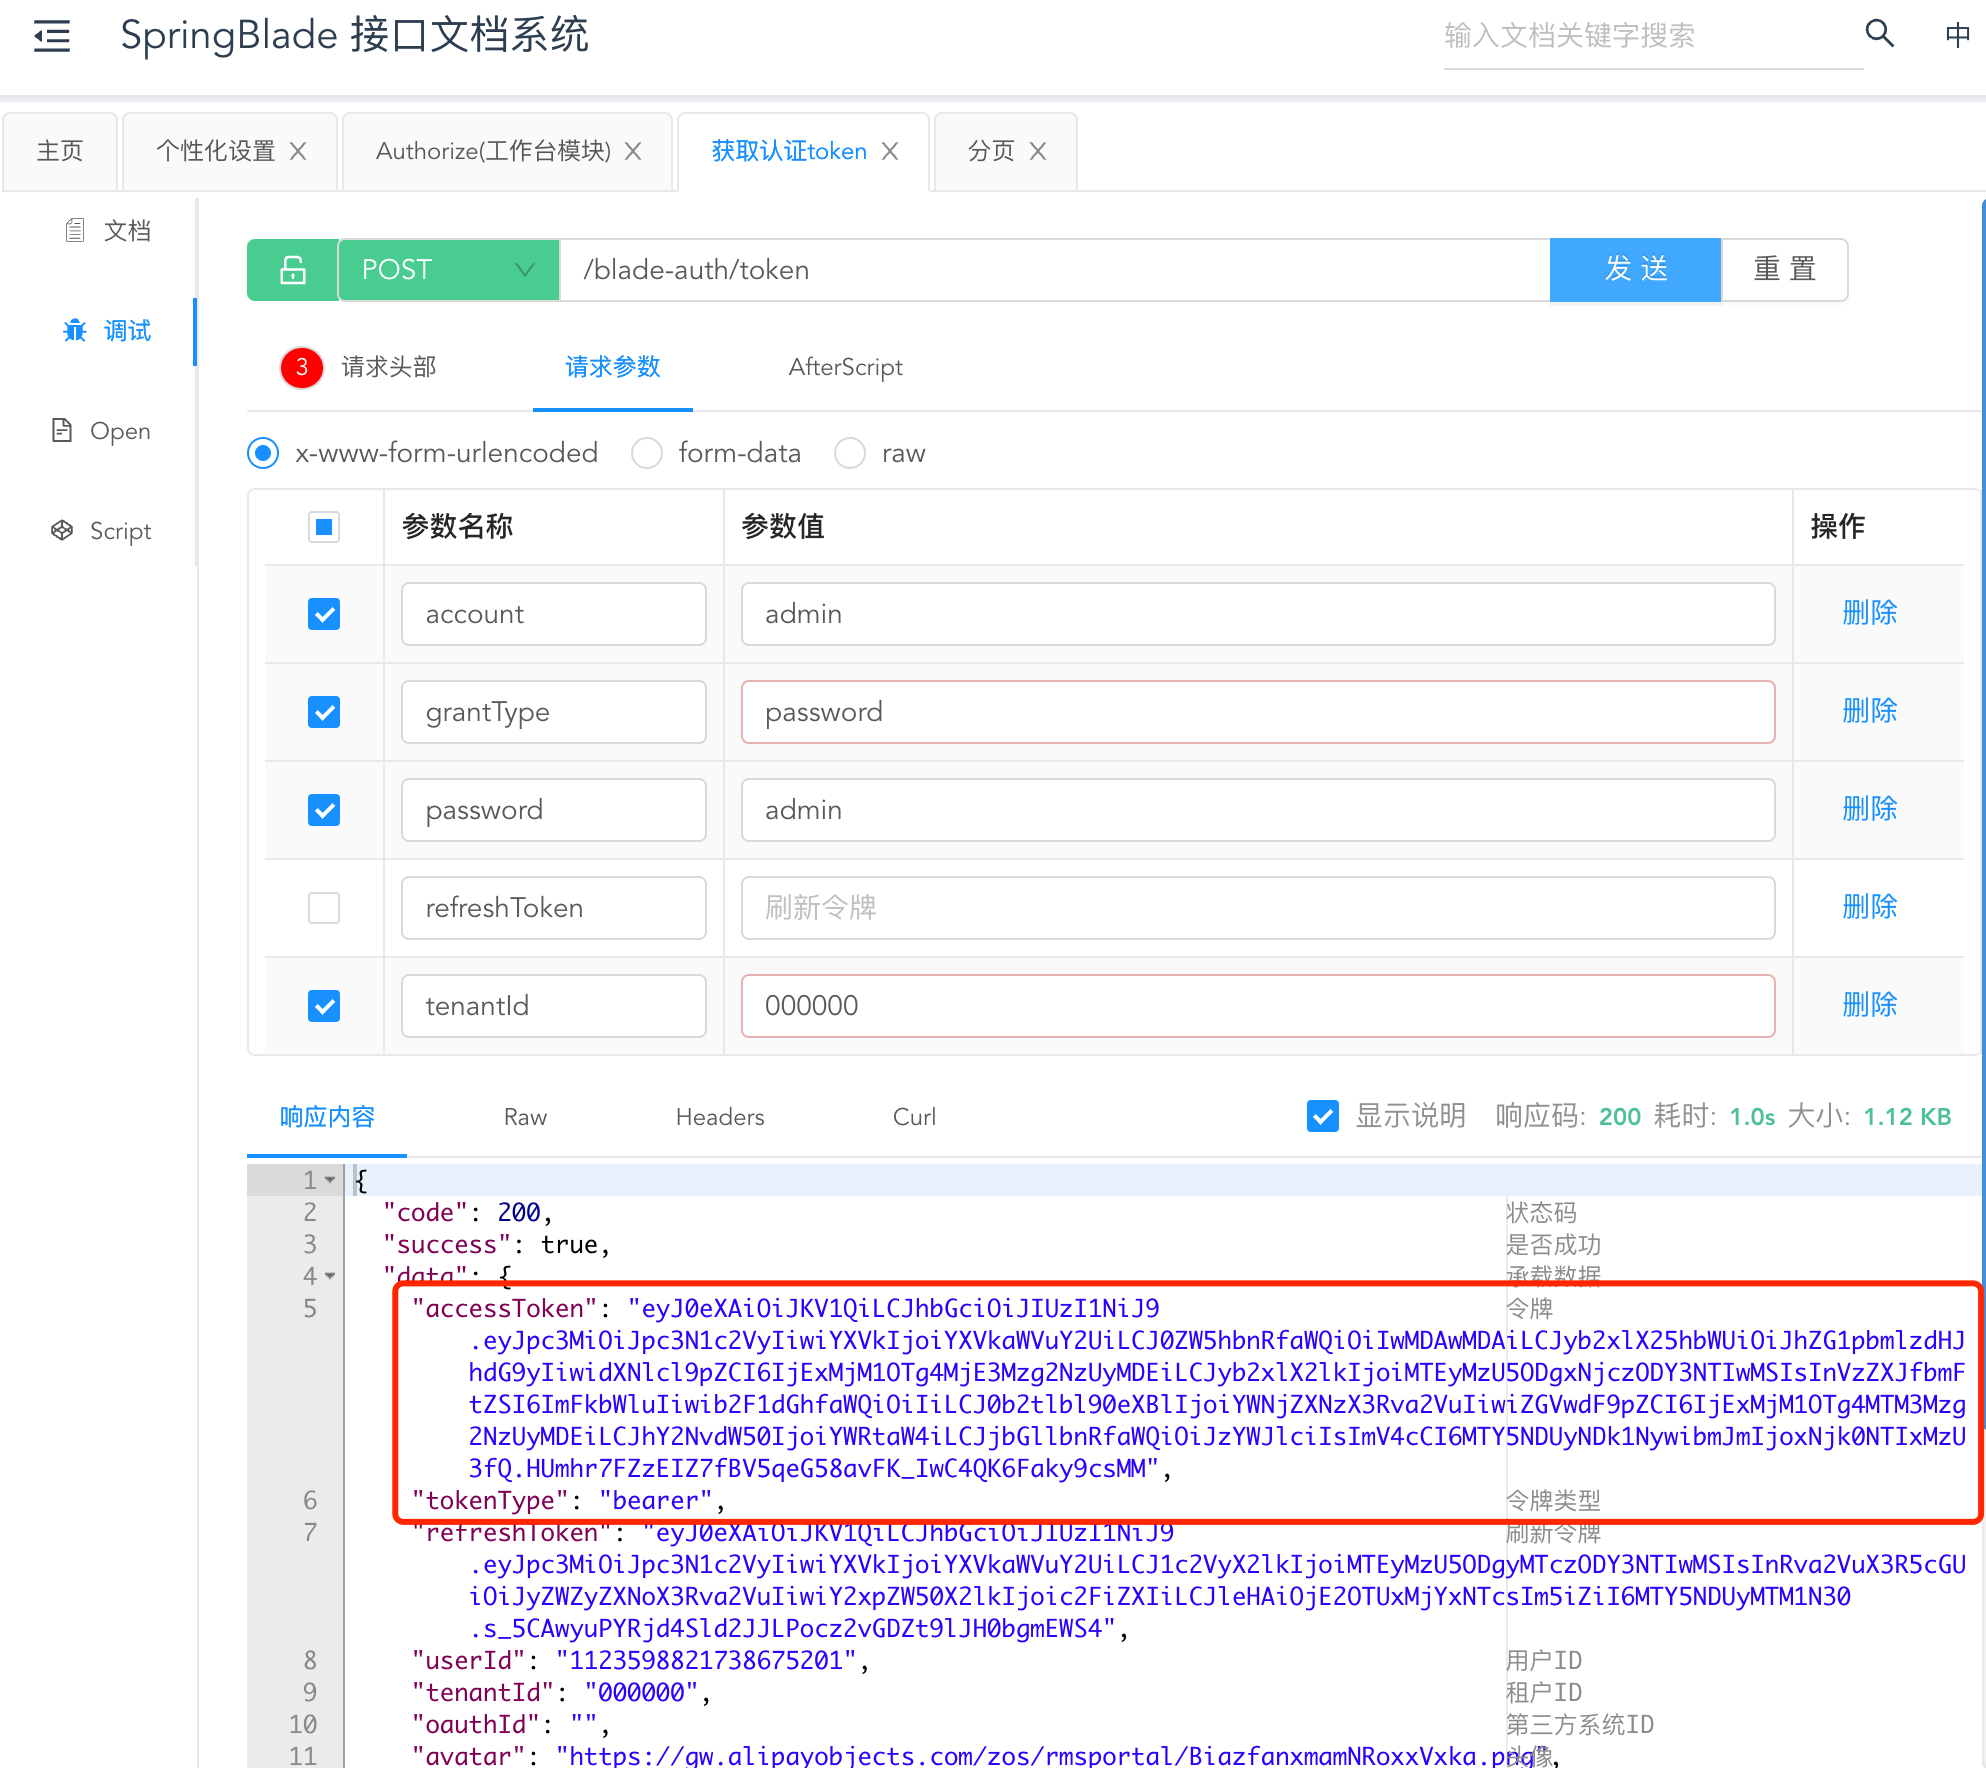Click the account parameter name field

coord(554,614)
